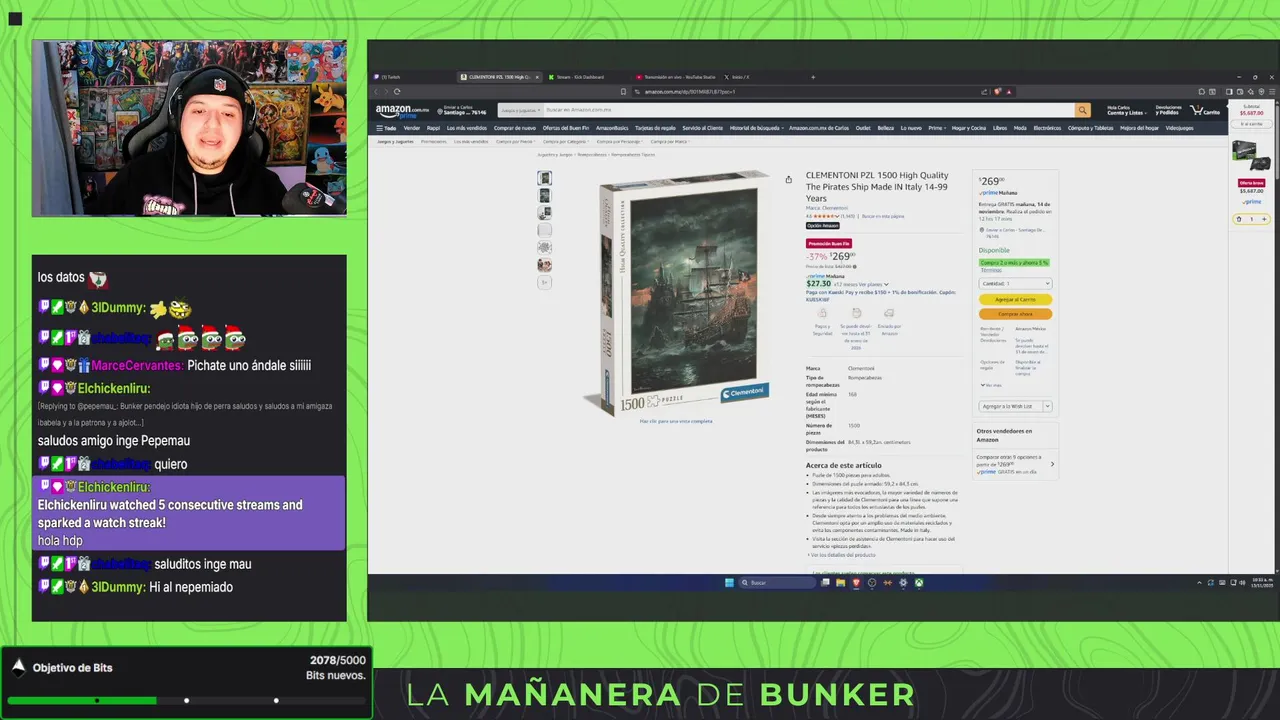Click Agregar al Carrito button
The image size is (1280, 720).
1015,299
